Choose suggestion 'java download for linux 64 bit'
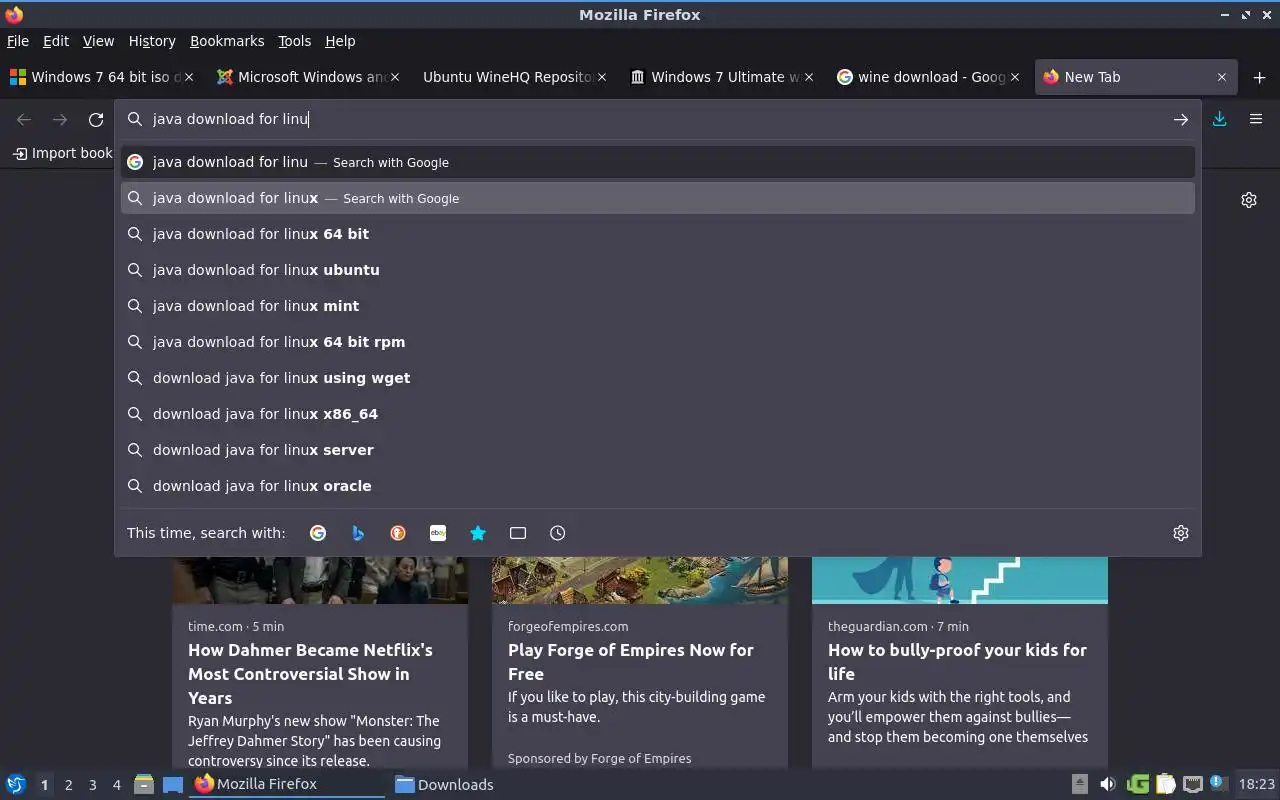Image resolution: width=1280 pixels, height=800 pixels. [658, 234]
